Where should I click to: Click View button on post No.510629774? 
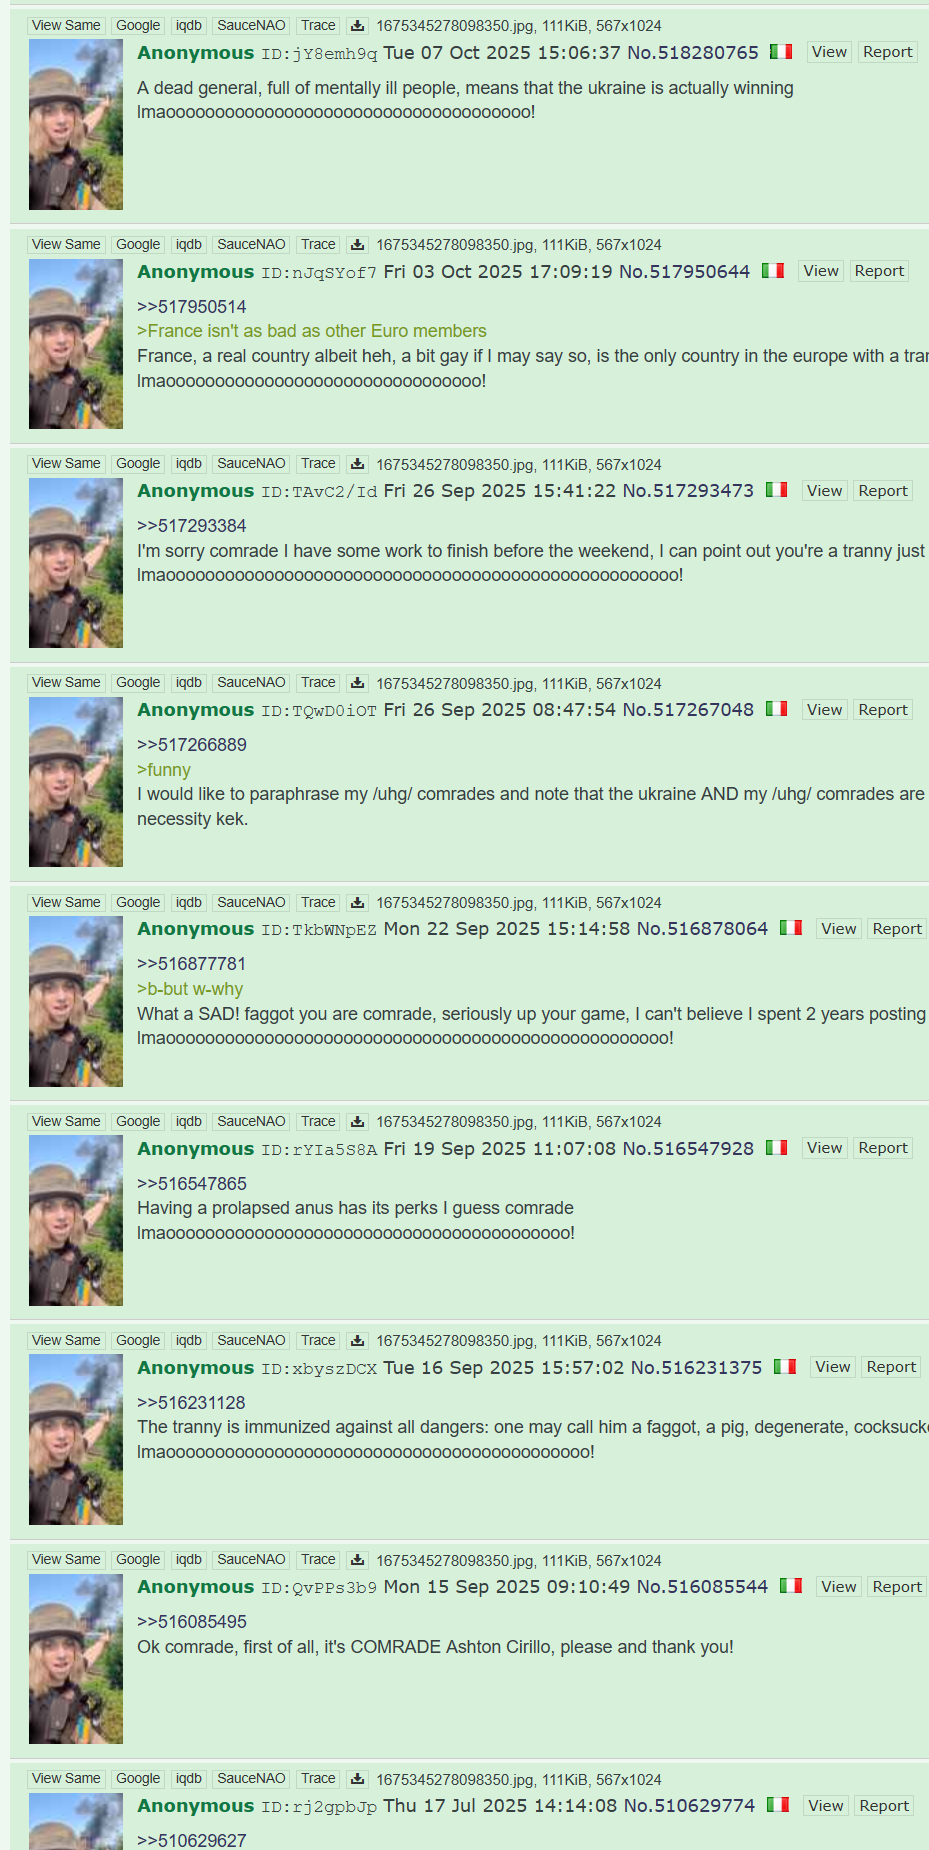tap(826, 1806)
